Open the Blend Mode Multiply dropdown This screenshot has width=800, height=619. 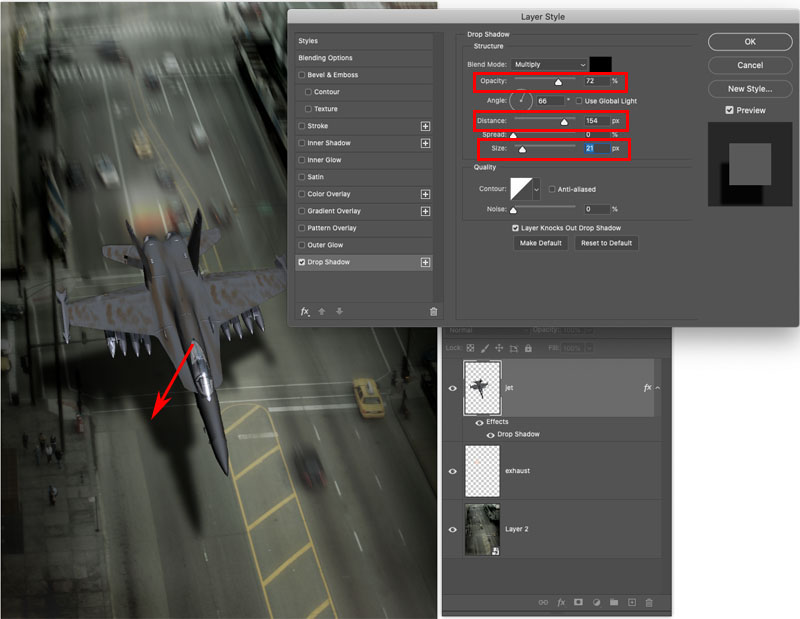click(x=549, y=64)
